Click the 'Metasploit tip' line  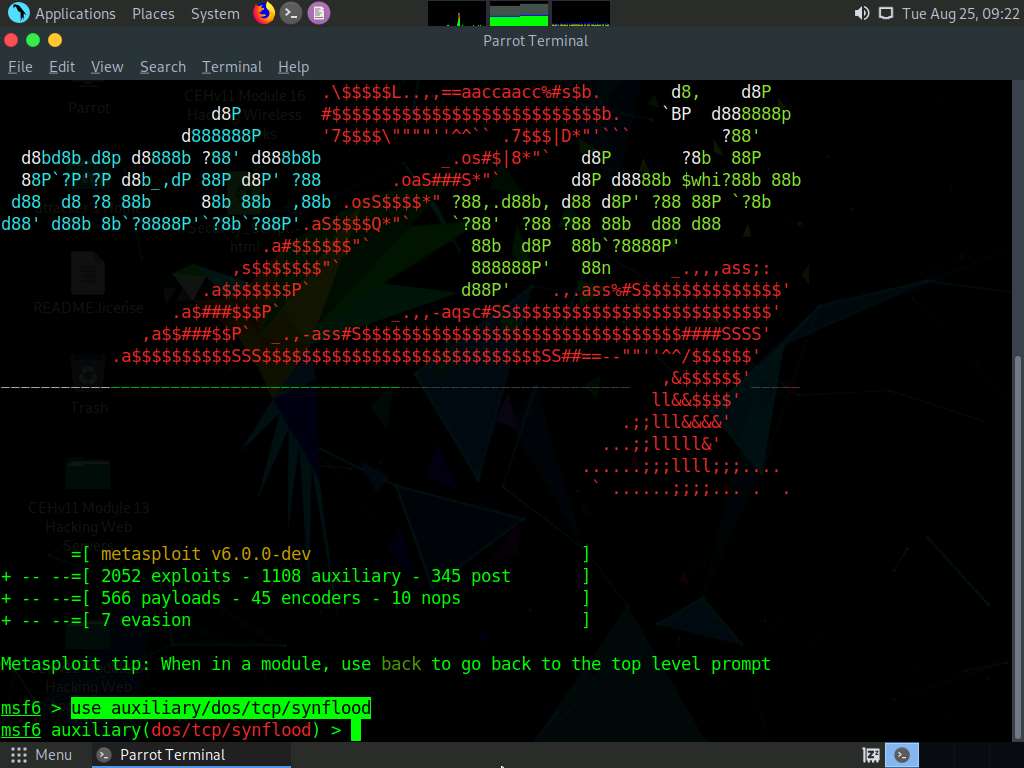pos(385,664)
